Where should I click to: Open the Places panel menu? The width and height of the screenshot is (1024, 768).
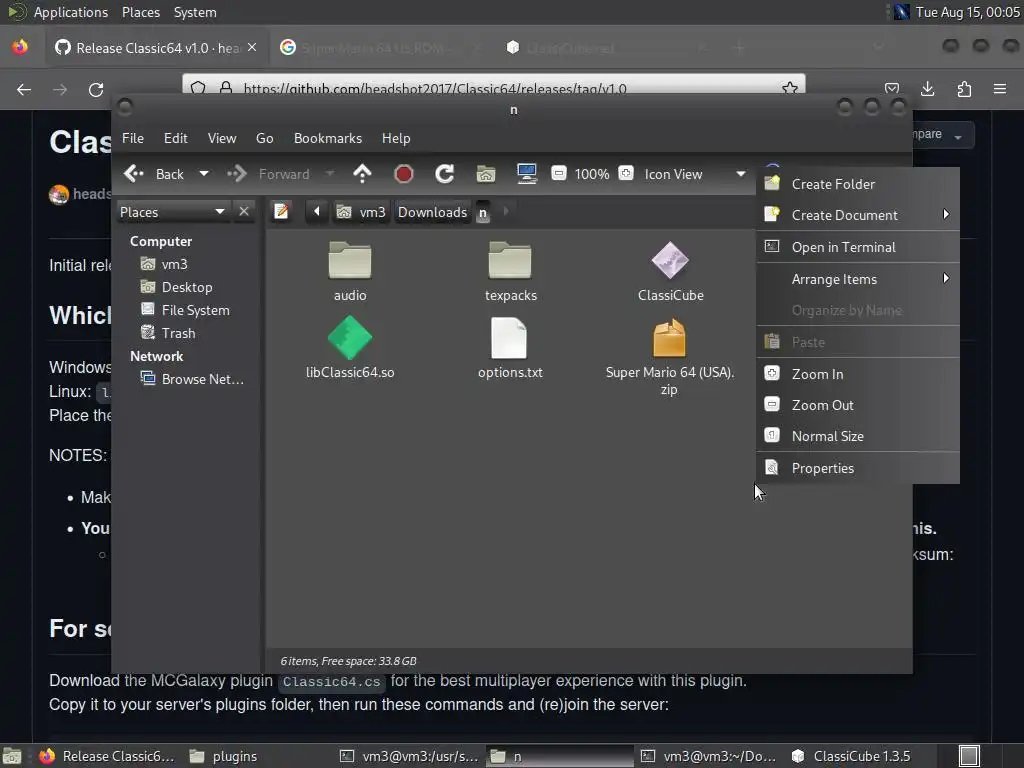[x=140, y=12]
